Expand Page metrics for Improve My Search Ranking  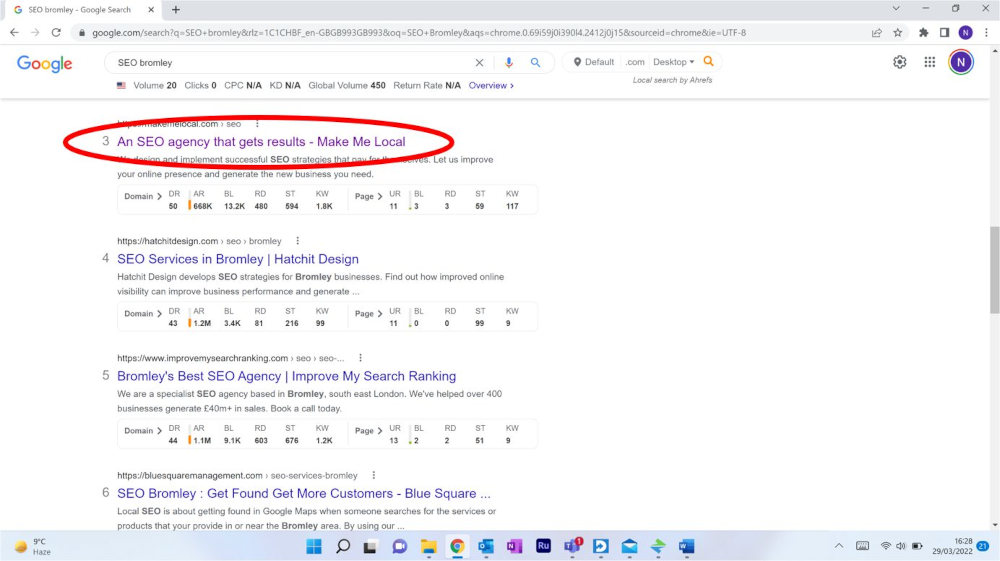click(369, 431)
